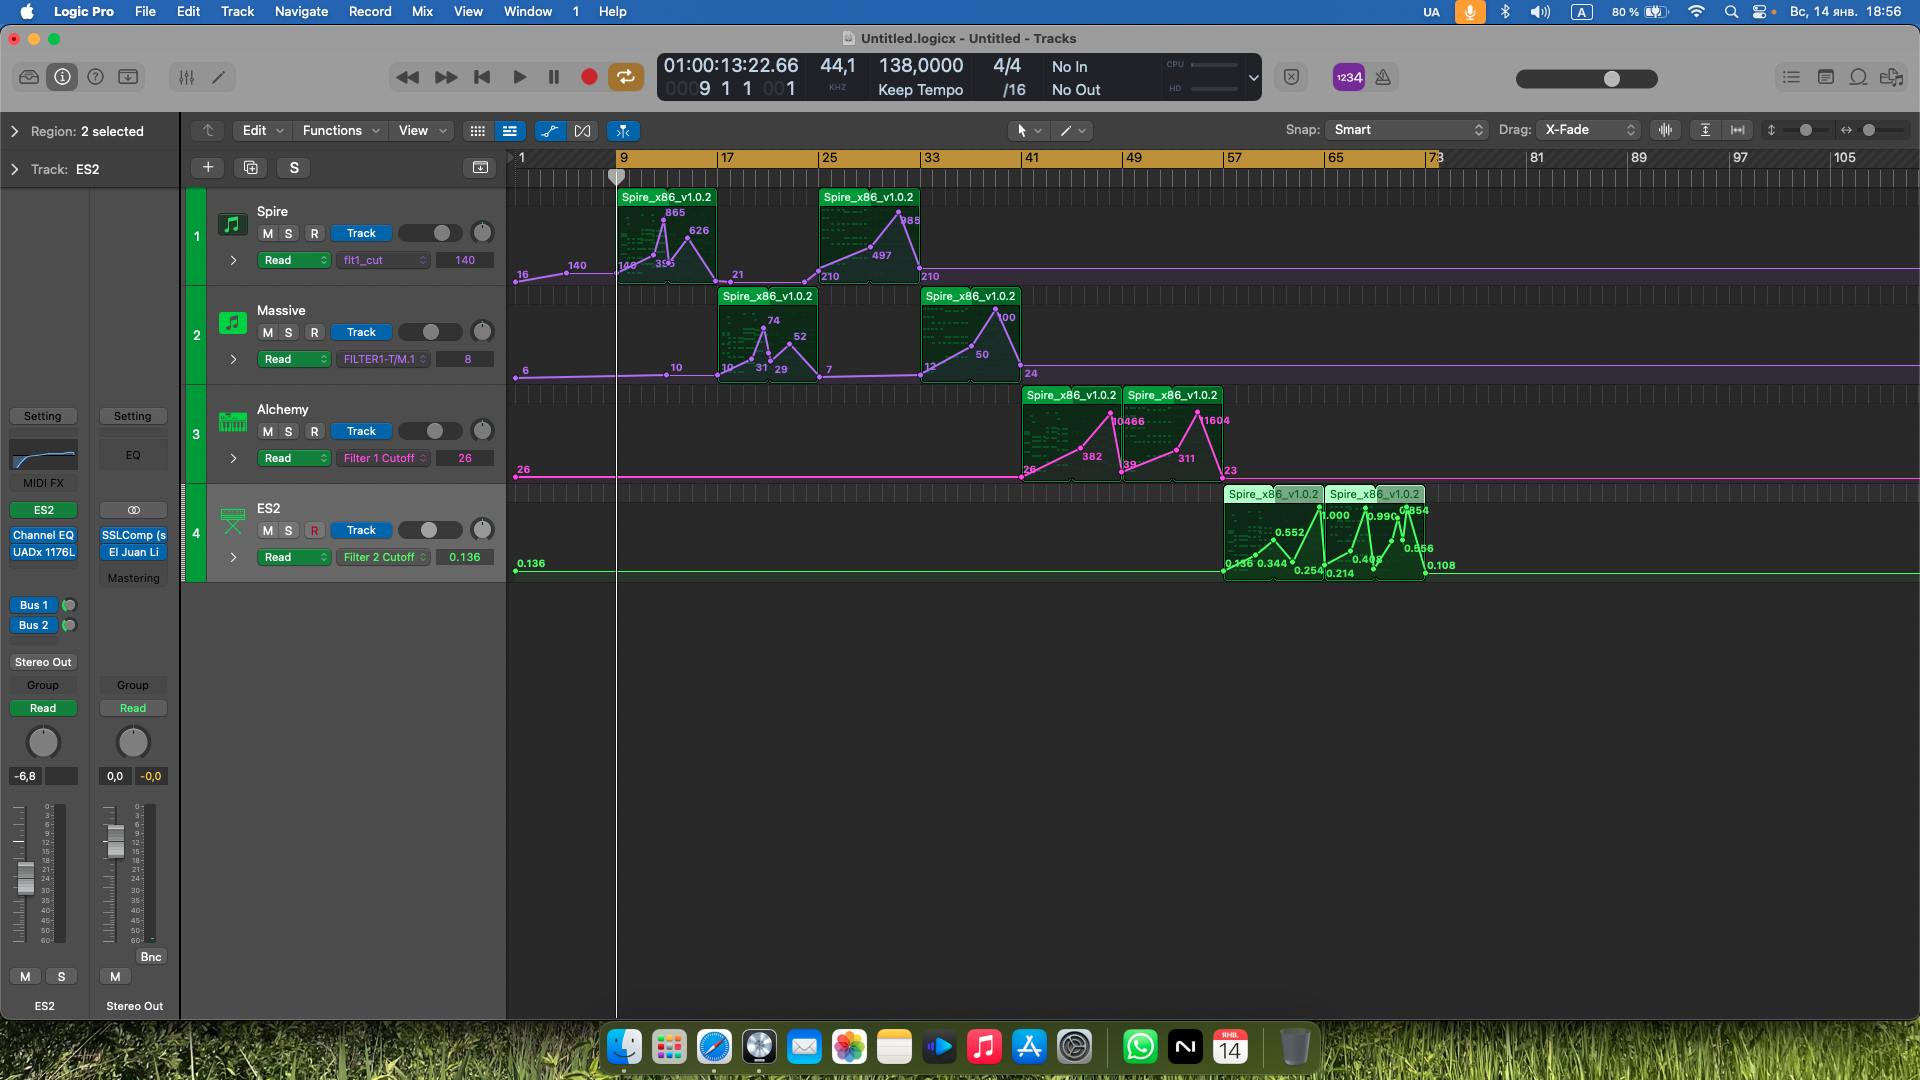The image size is (1920, 1080).
Task: Open the Loop Browser button
Action: (1858, 77)
